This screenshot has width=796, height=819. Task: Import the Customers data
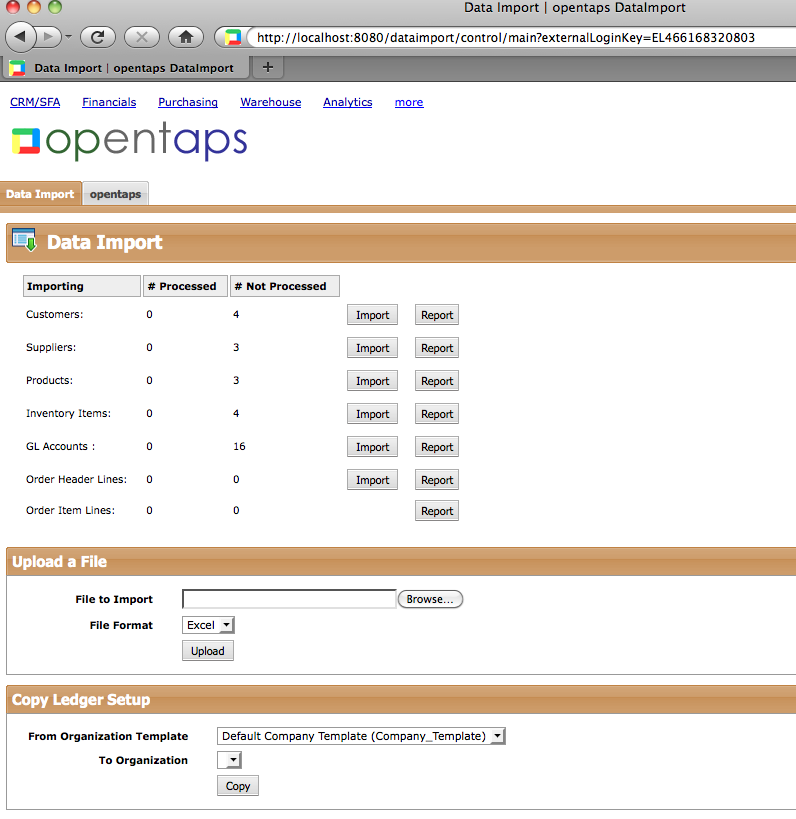tap(372, 315)
